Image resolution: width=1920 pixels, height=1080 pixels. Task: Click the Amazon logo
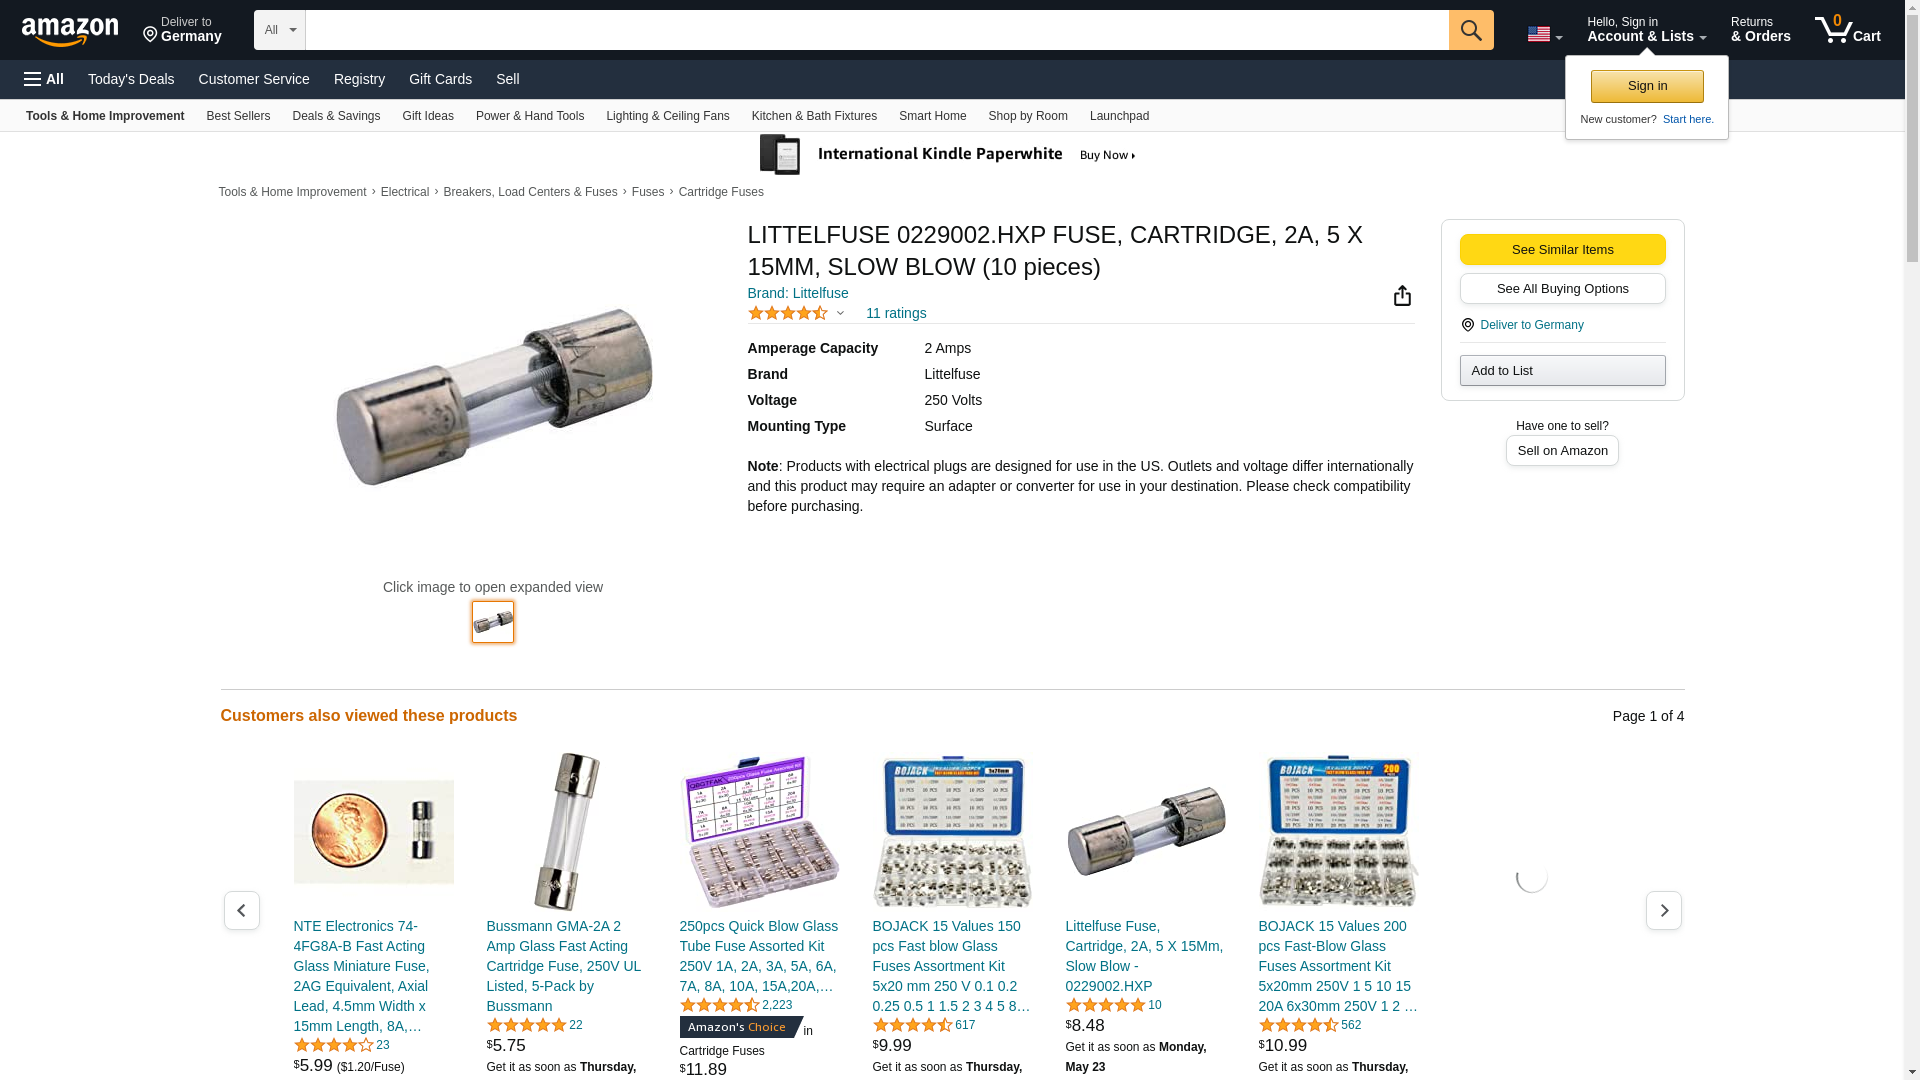tap(70, 32)
